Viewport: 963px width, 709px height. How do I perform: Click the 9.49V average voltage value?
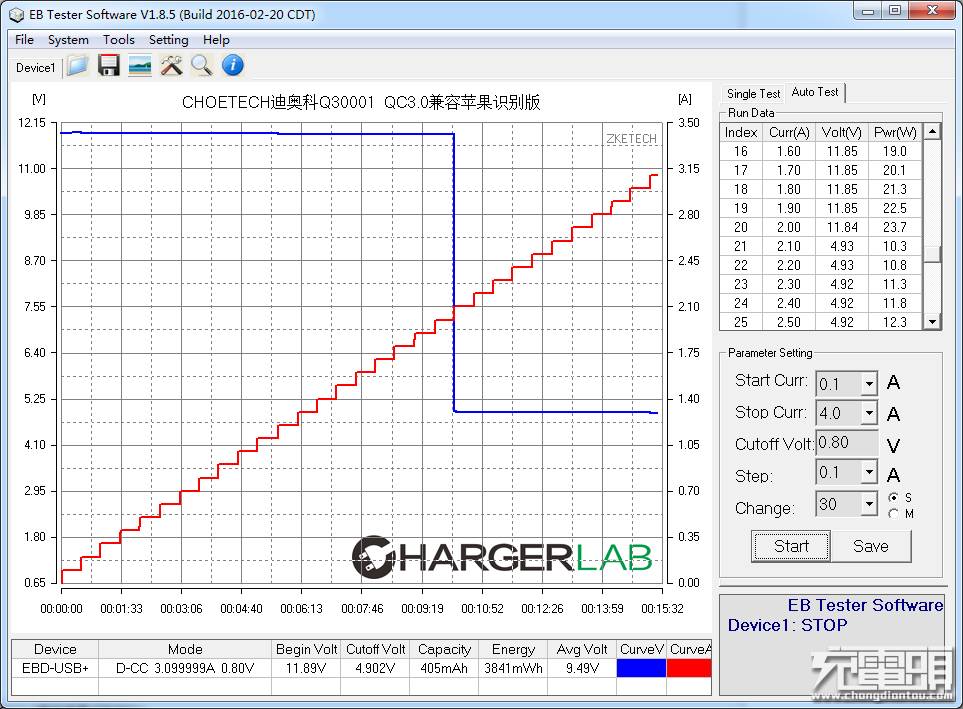pyautogui.click(x=582, y=668)
